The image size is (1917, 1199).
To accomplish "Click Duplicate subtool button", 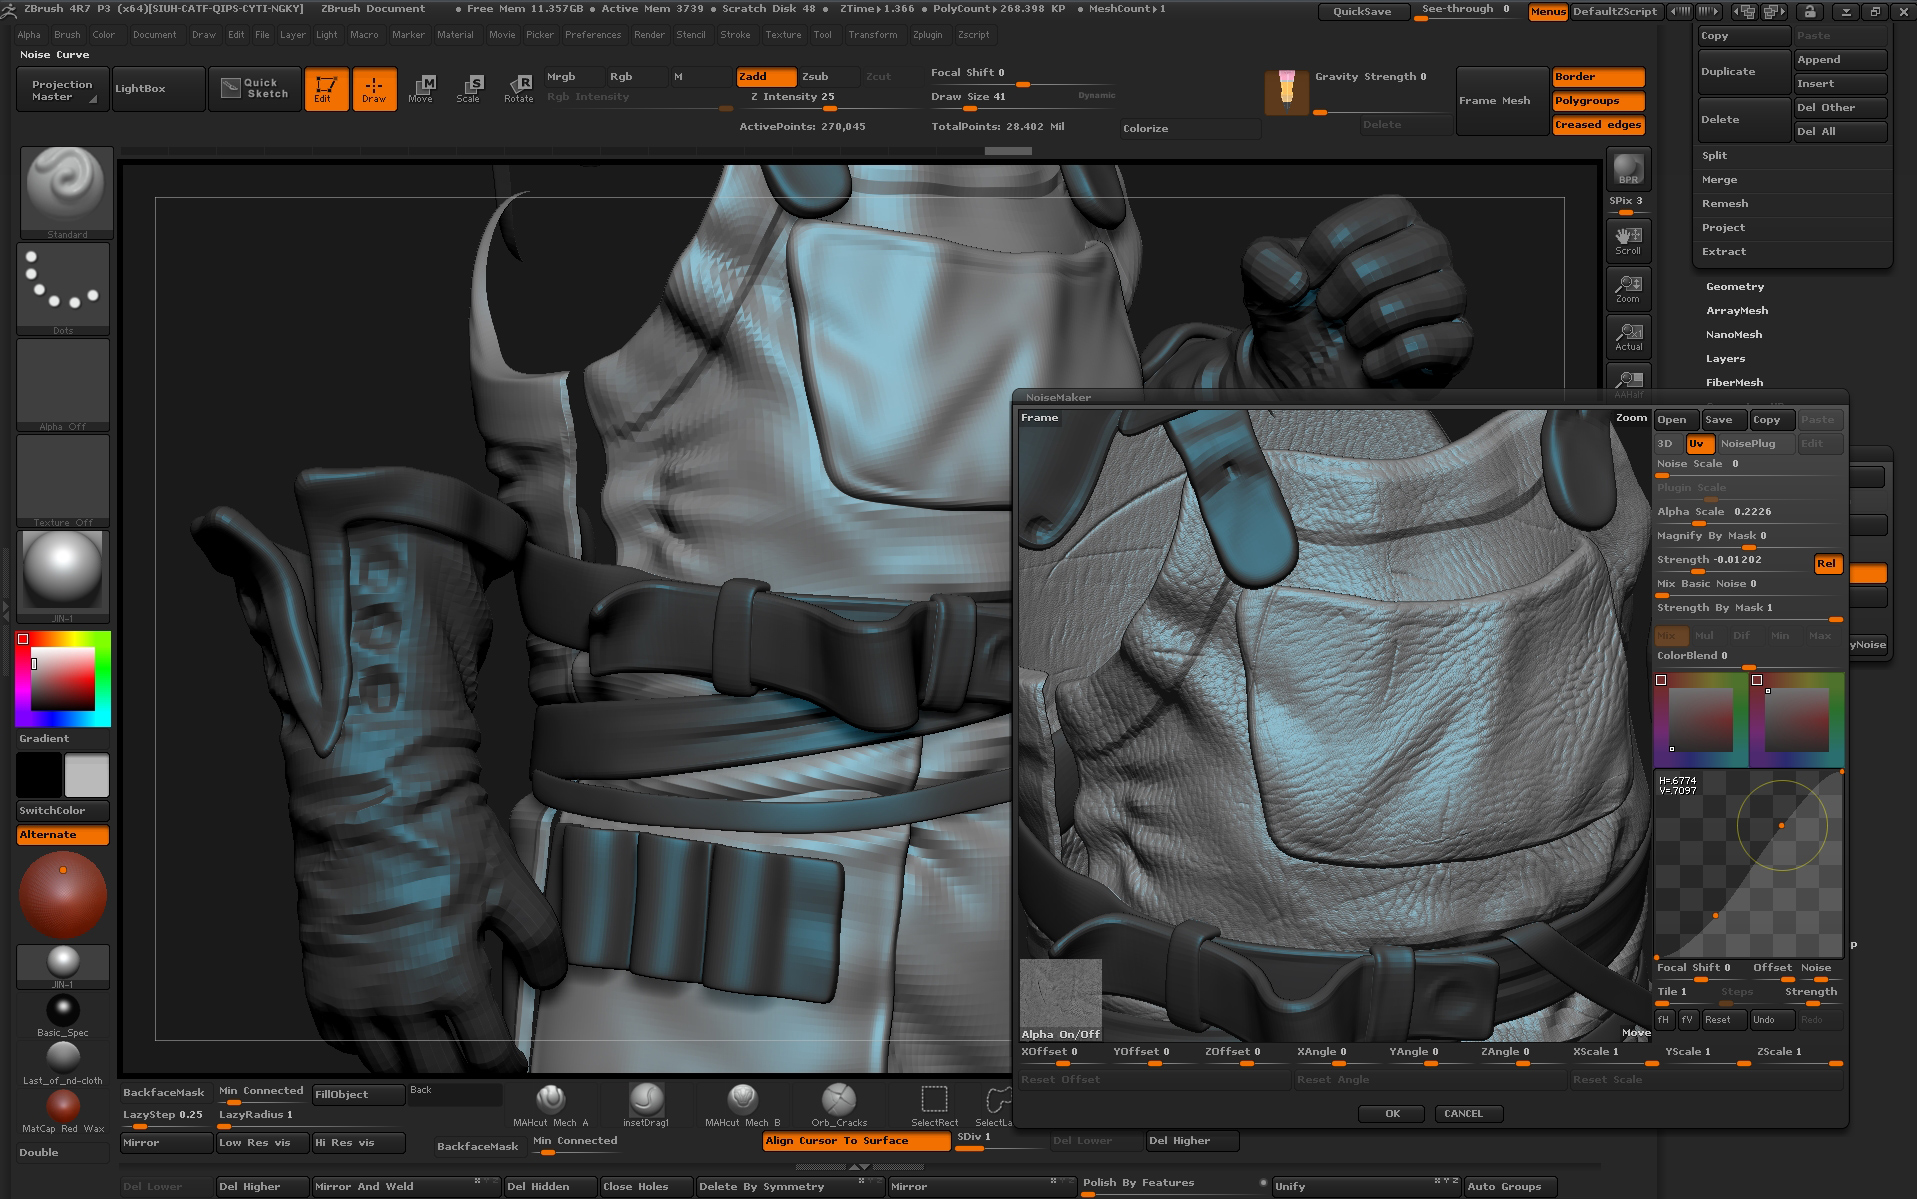I will (1744, 72).
